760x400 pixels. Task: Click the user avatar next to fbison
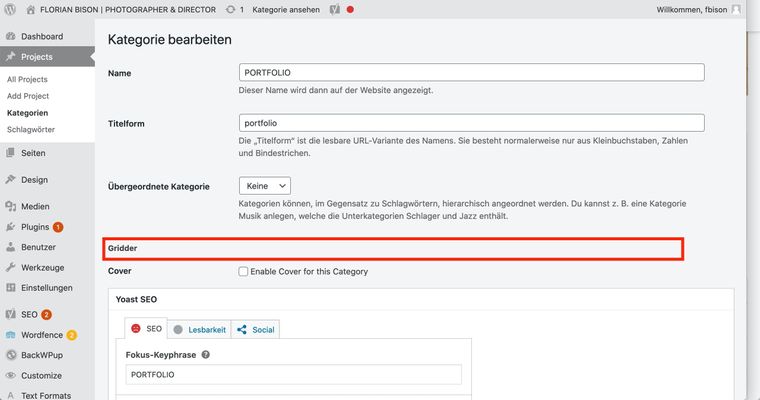tap(737, 9)
